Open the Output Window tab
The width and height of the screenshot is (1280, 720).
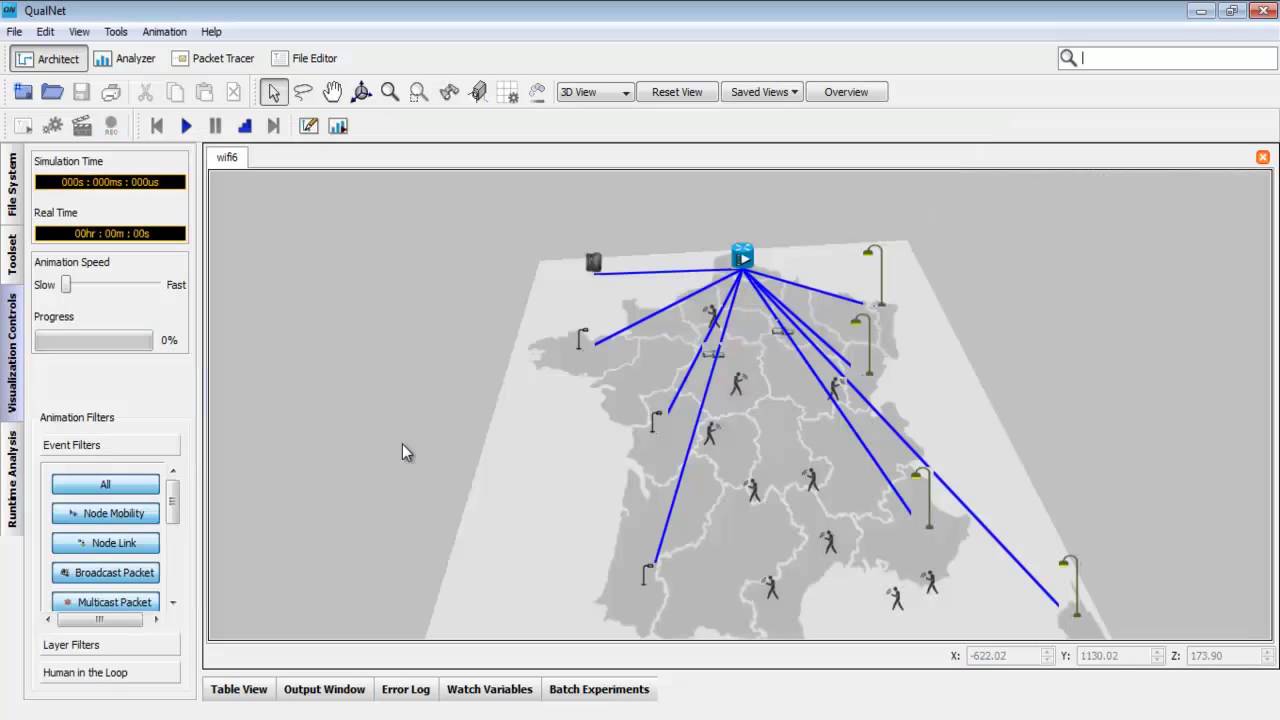[x=324, y=689]
